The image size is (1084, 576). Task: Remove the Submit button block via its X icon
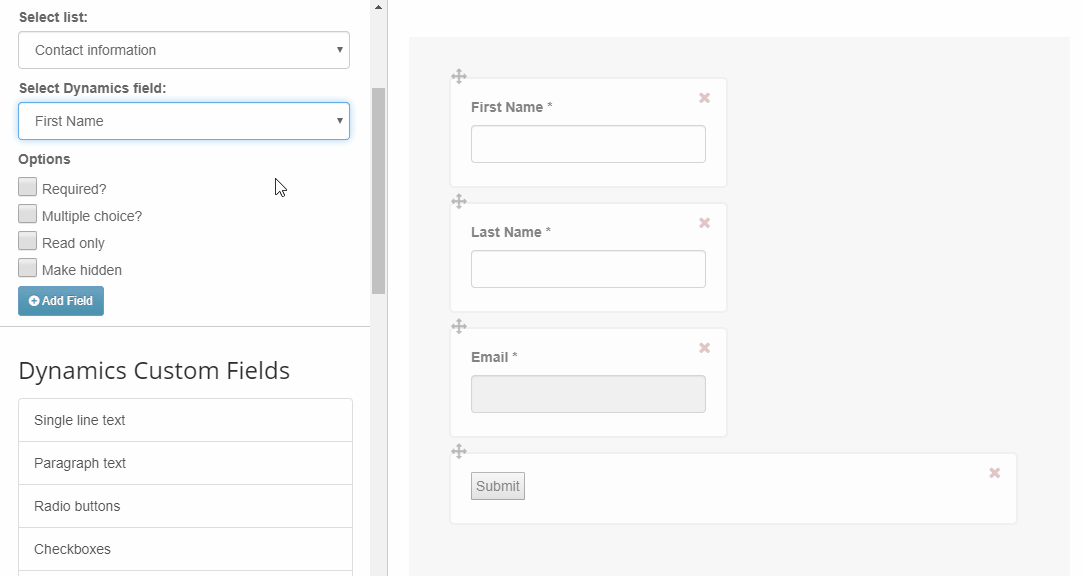[995, 473]
